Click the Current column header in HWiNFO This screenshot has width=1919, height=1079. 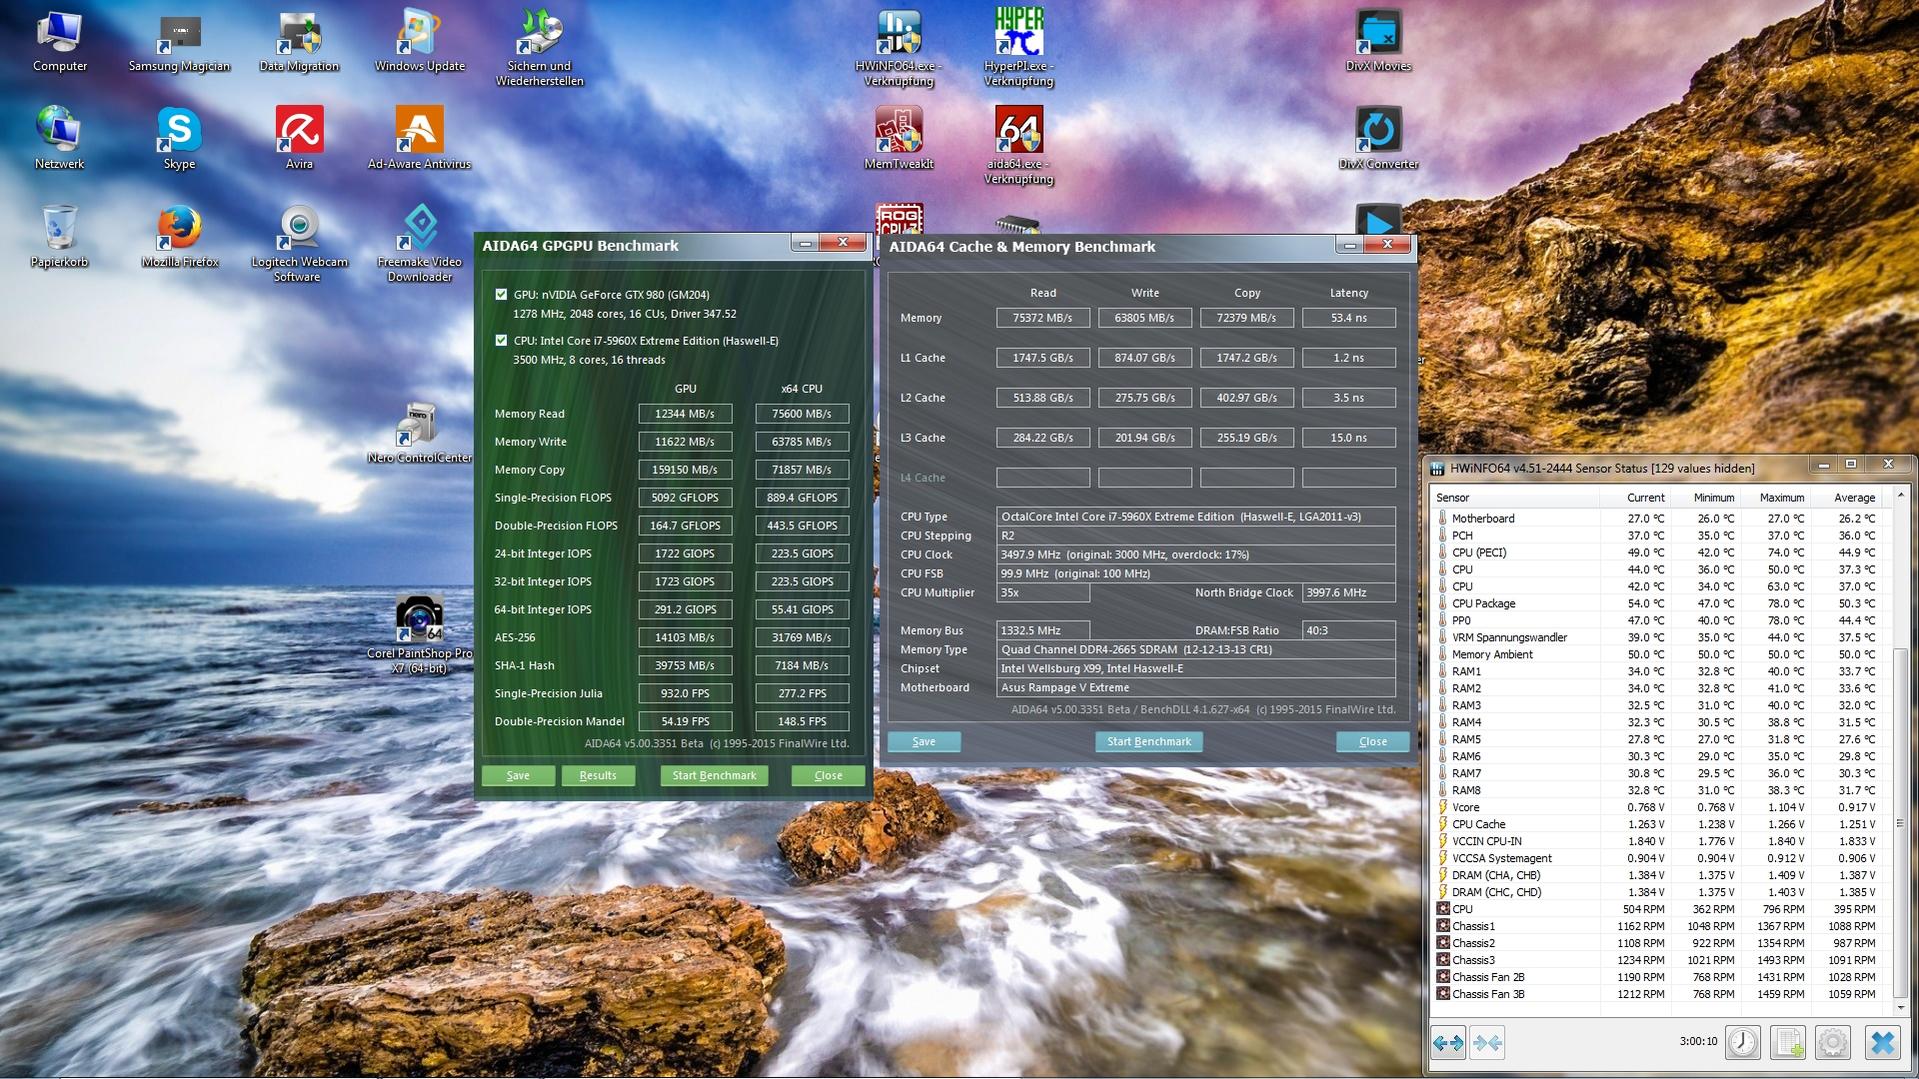pyautogui.click(x=1634, y=497)
